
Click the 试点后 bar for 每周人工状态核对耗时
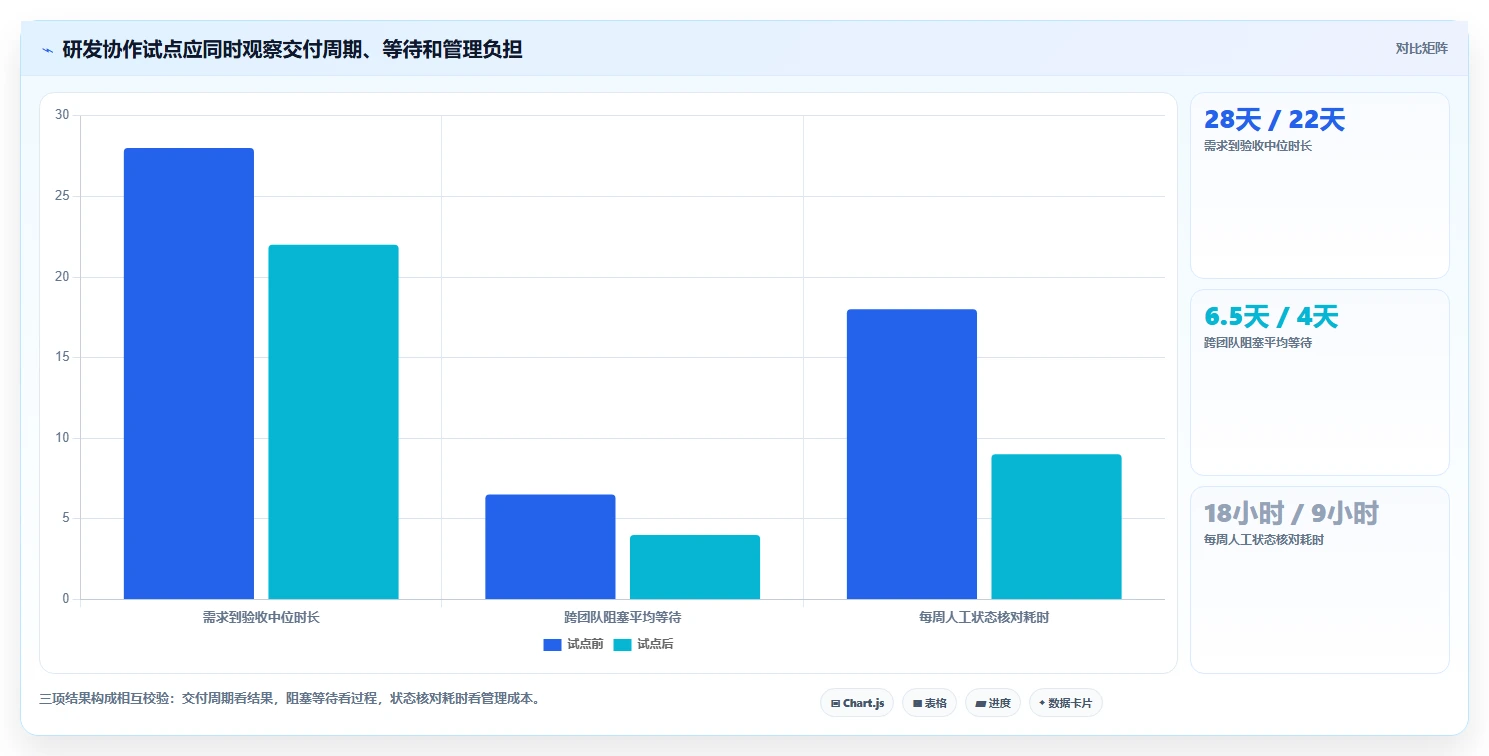click(1056, 527)
